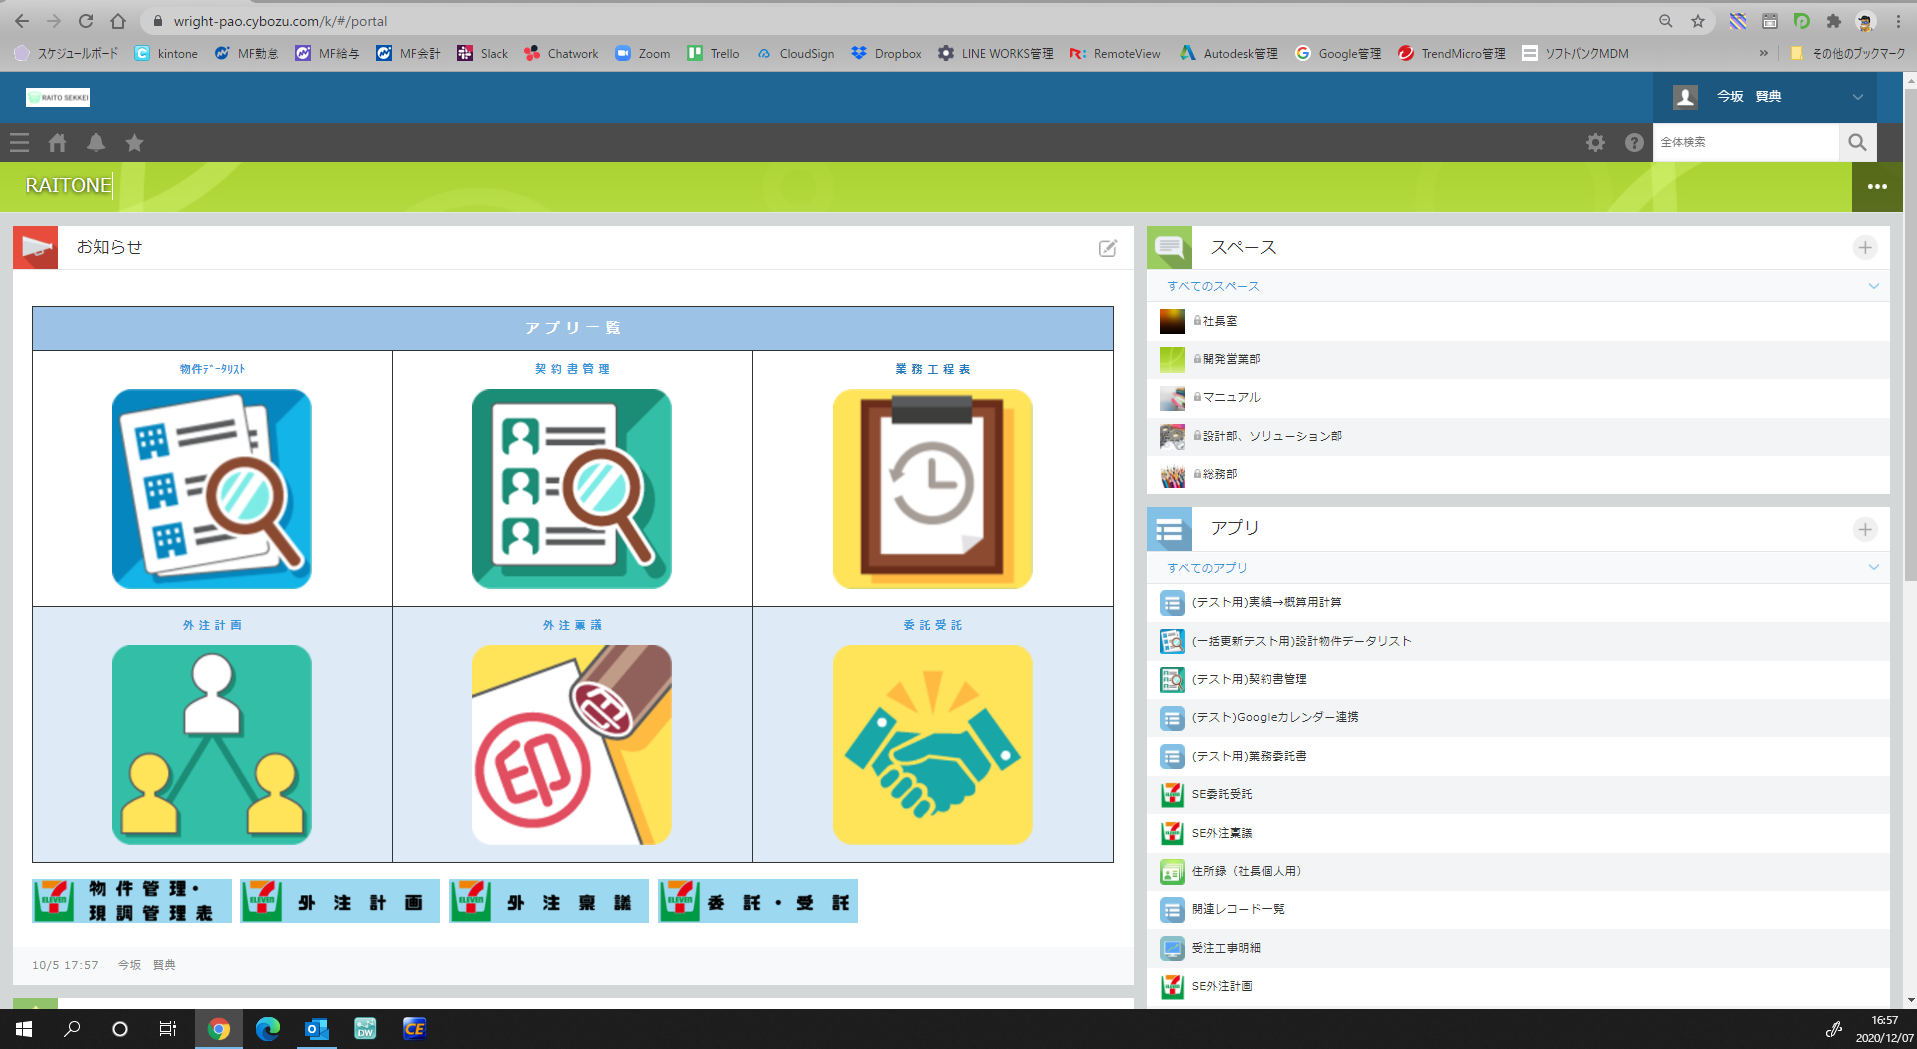The width and height of the screenshot is (1917, 1049).
Task: Click the 外注計画 banner button
Action: click(x=340, y=902)
